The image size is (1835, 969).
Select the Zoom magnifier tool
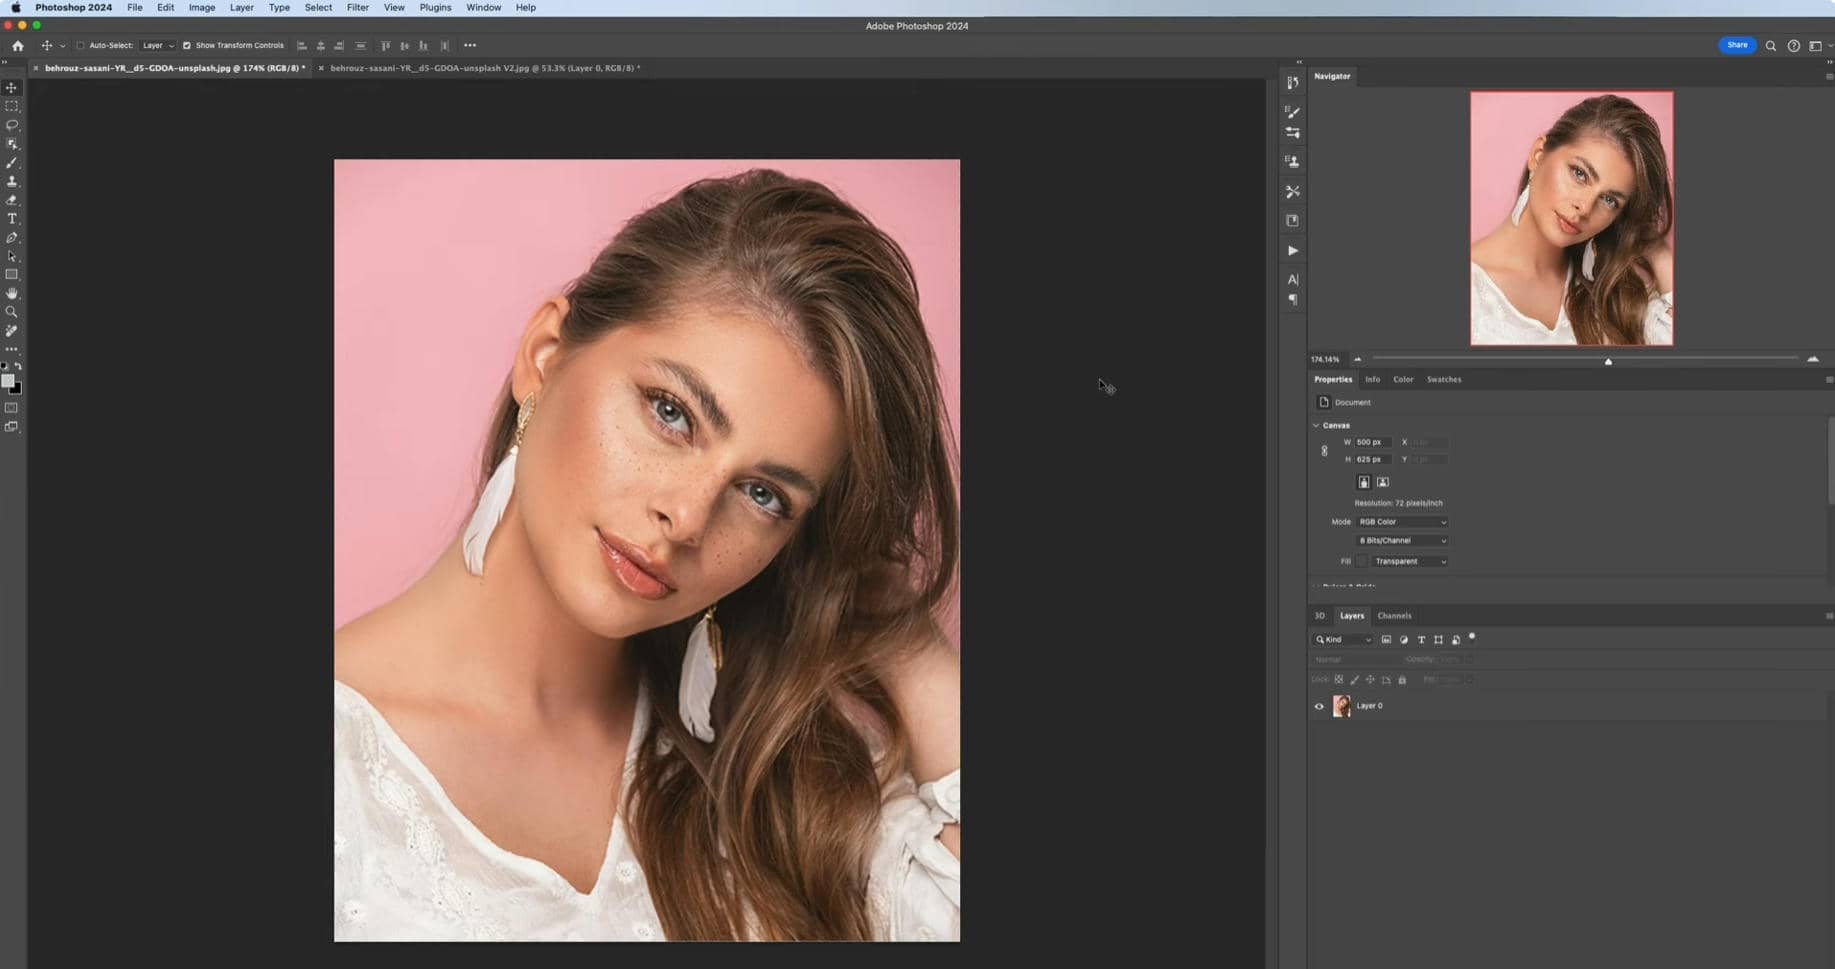point(12,312)
